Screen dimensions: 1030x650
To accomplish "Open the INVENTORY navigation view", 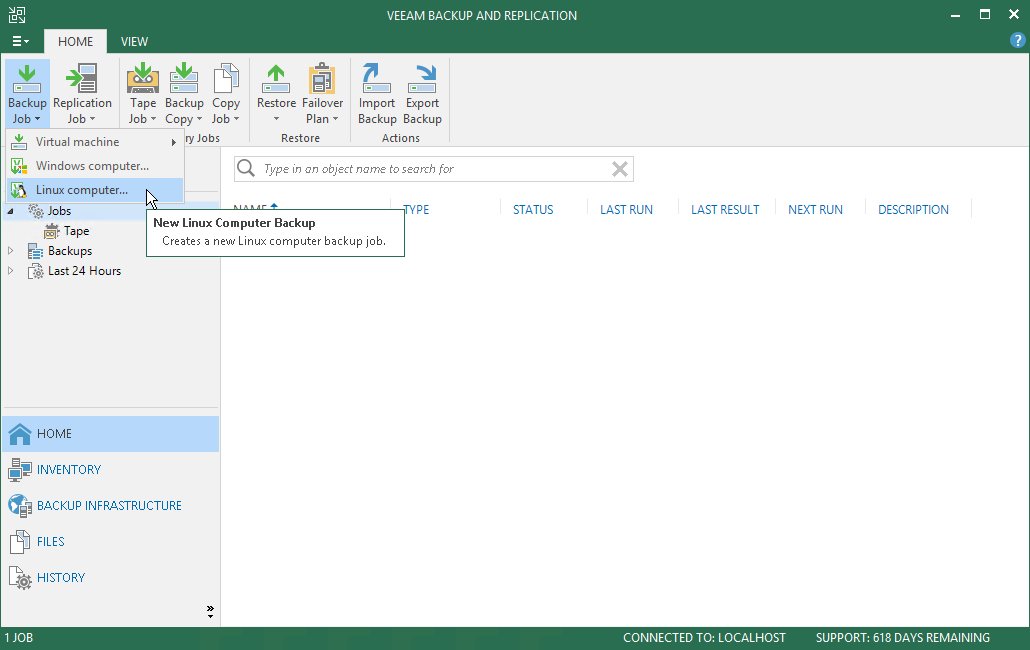I will click(110, 469).
